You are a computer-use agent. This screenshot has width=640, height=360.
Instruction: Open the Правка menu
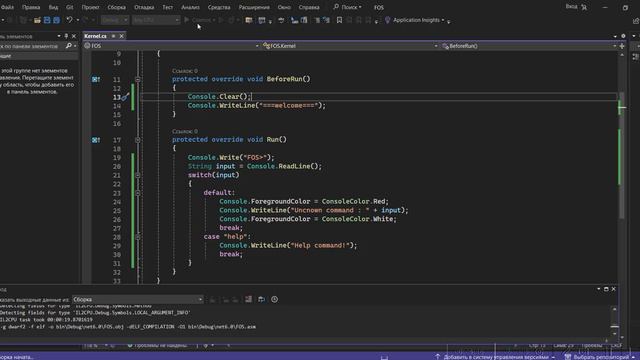tap(31, 7)
